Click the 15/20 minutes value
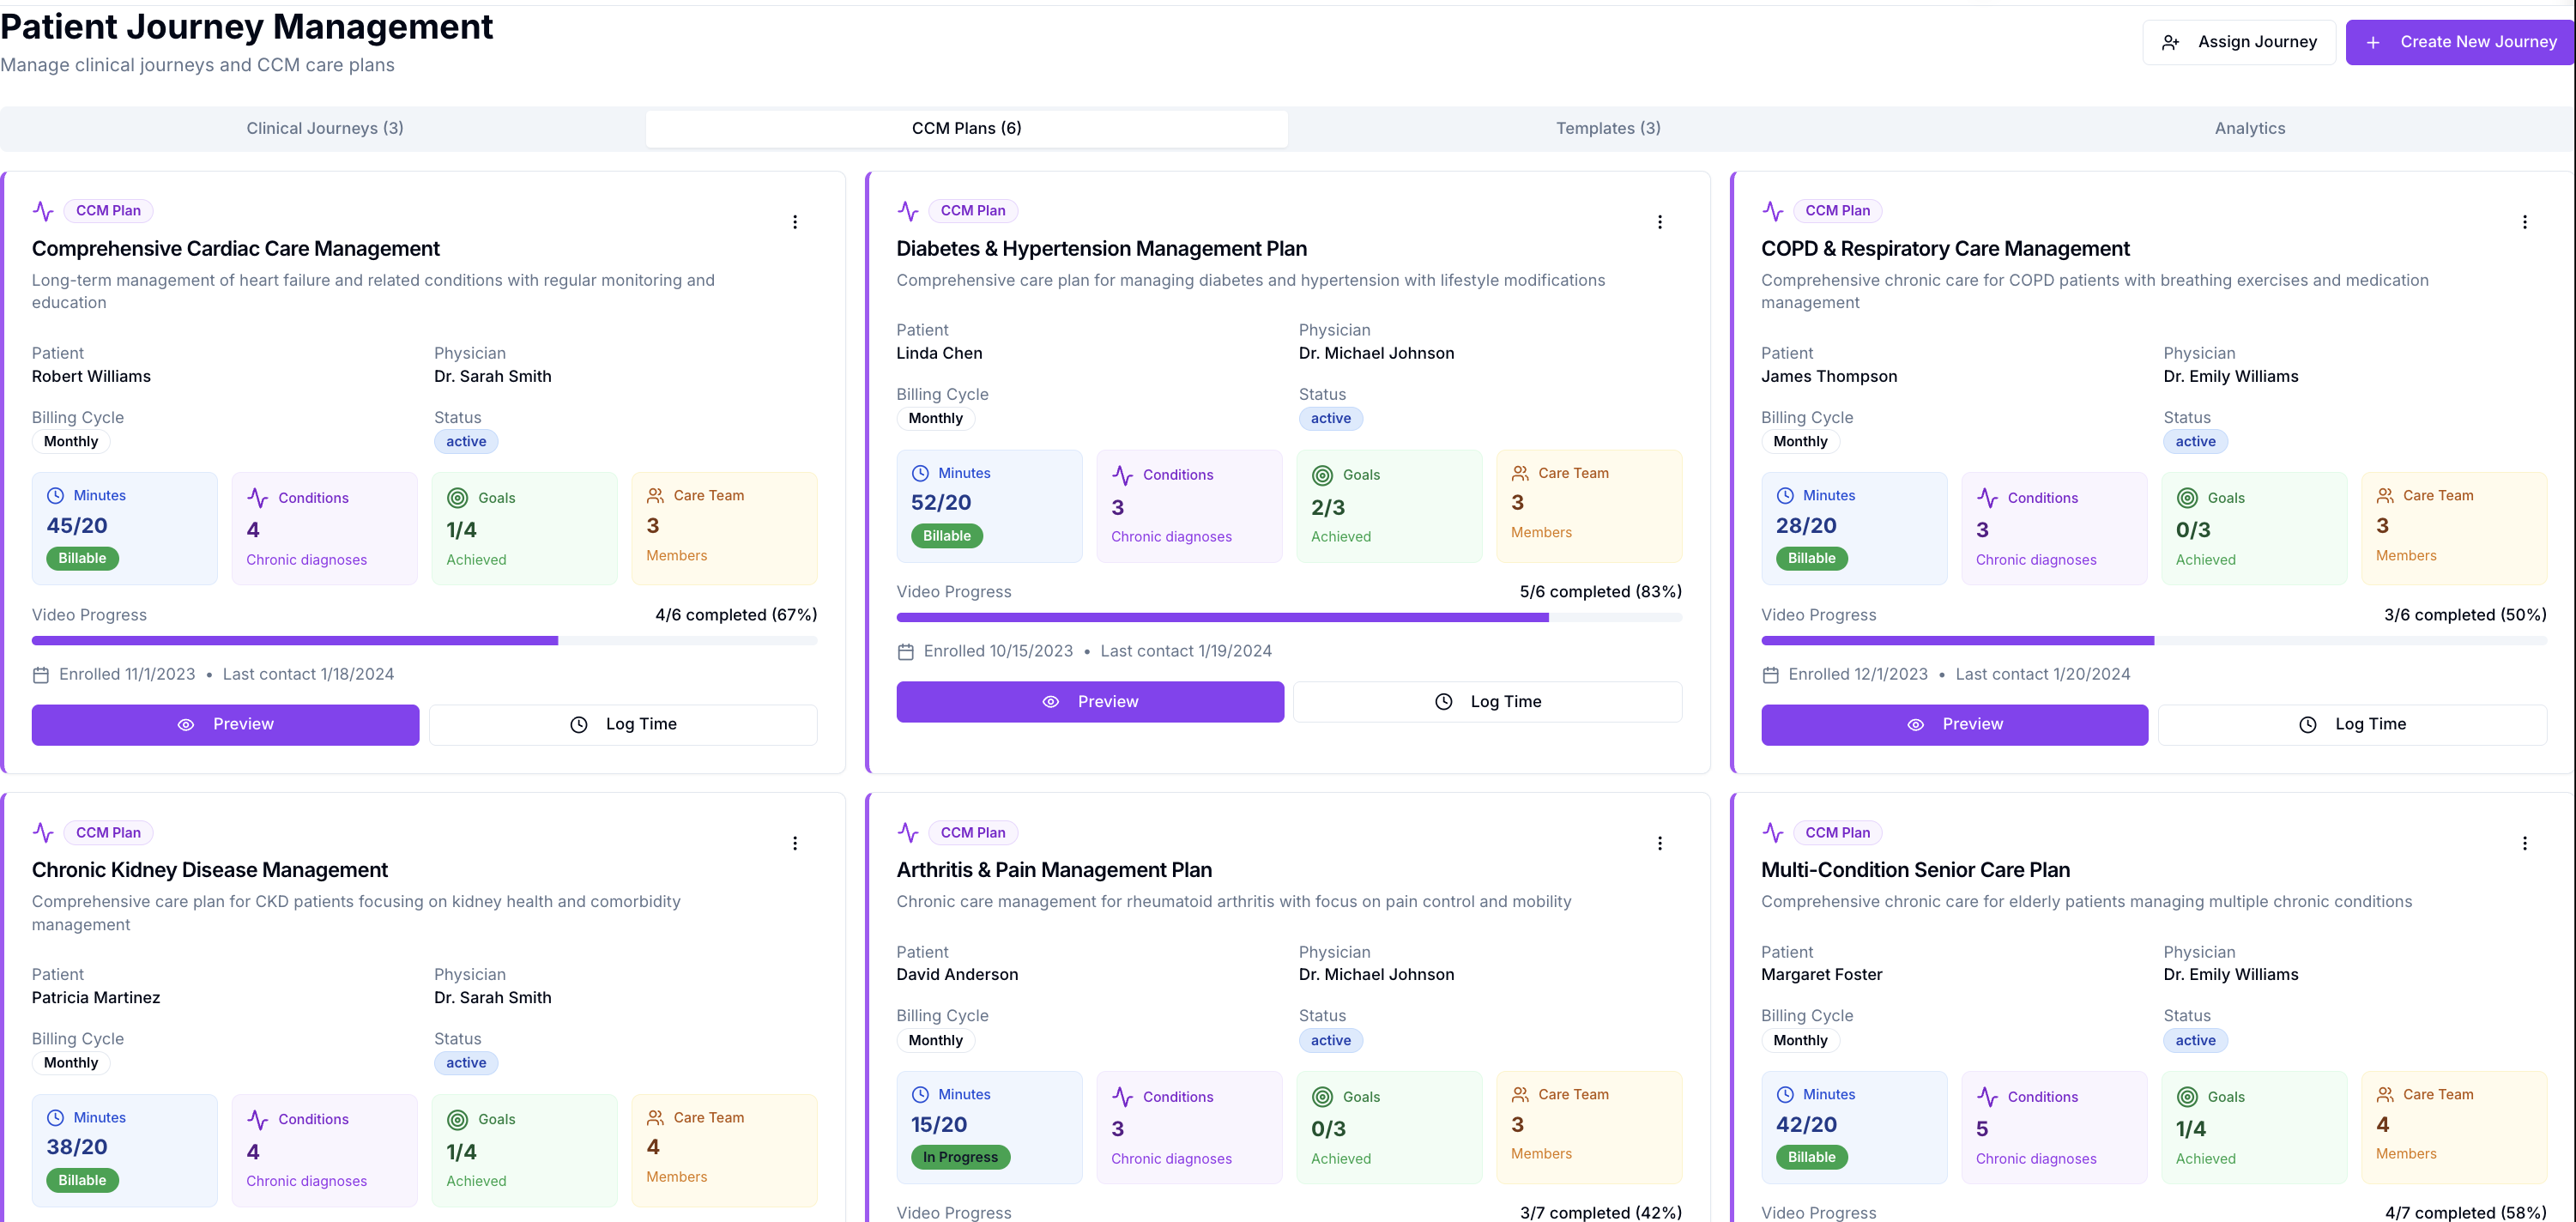 tap(939, 1125)
